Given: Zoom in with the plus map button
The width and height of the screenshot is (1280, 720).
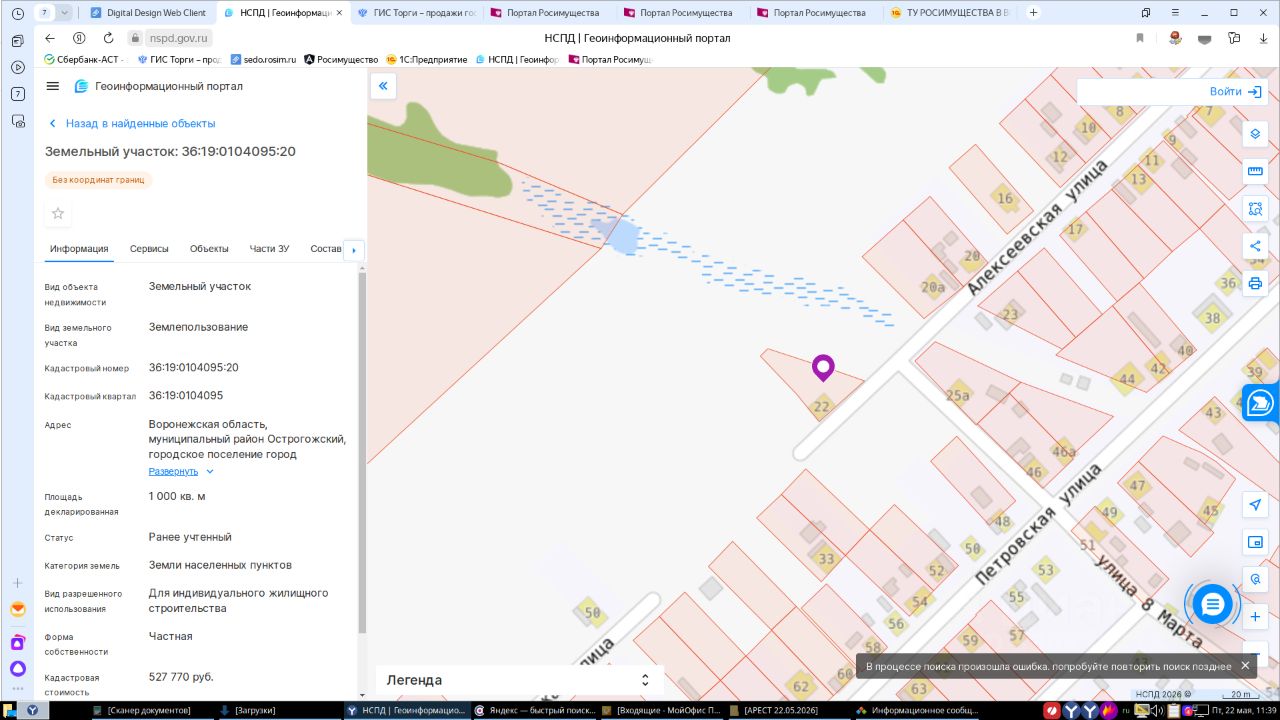Looking at the screenshot, I should 1255,617.
